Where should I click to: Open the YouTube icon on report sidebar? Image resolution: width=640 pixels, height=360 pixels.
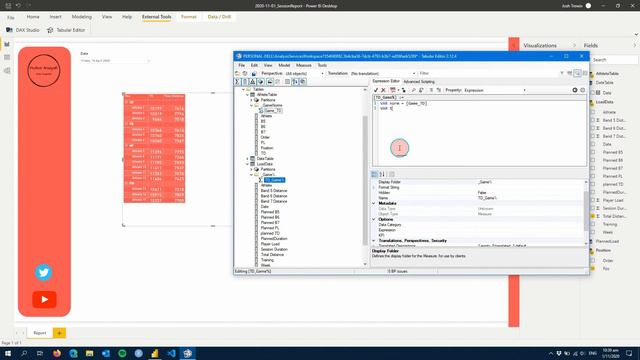[44, 299]
